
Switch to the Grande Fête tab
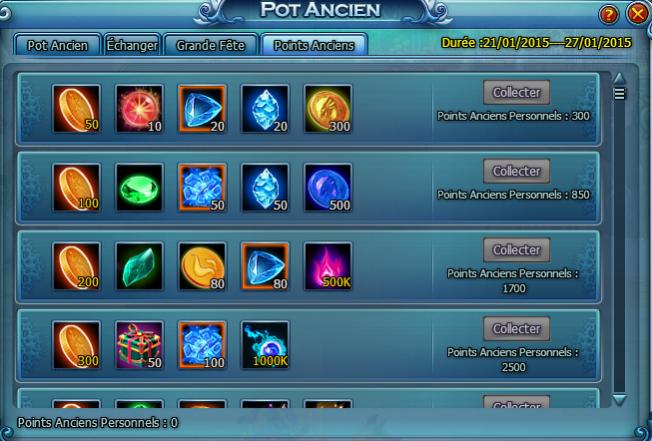210,45
